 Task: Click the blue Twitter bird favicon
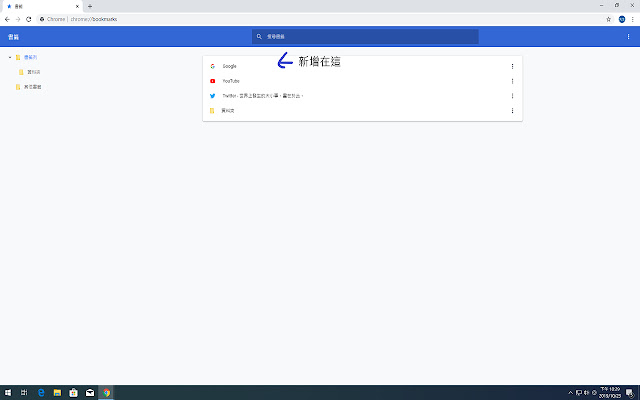[212, 96]
